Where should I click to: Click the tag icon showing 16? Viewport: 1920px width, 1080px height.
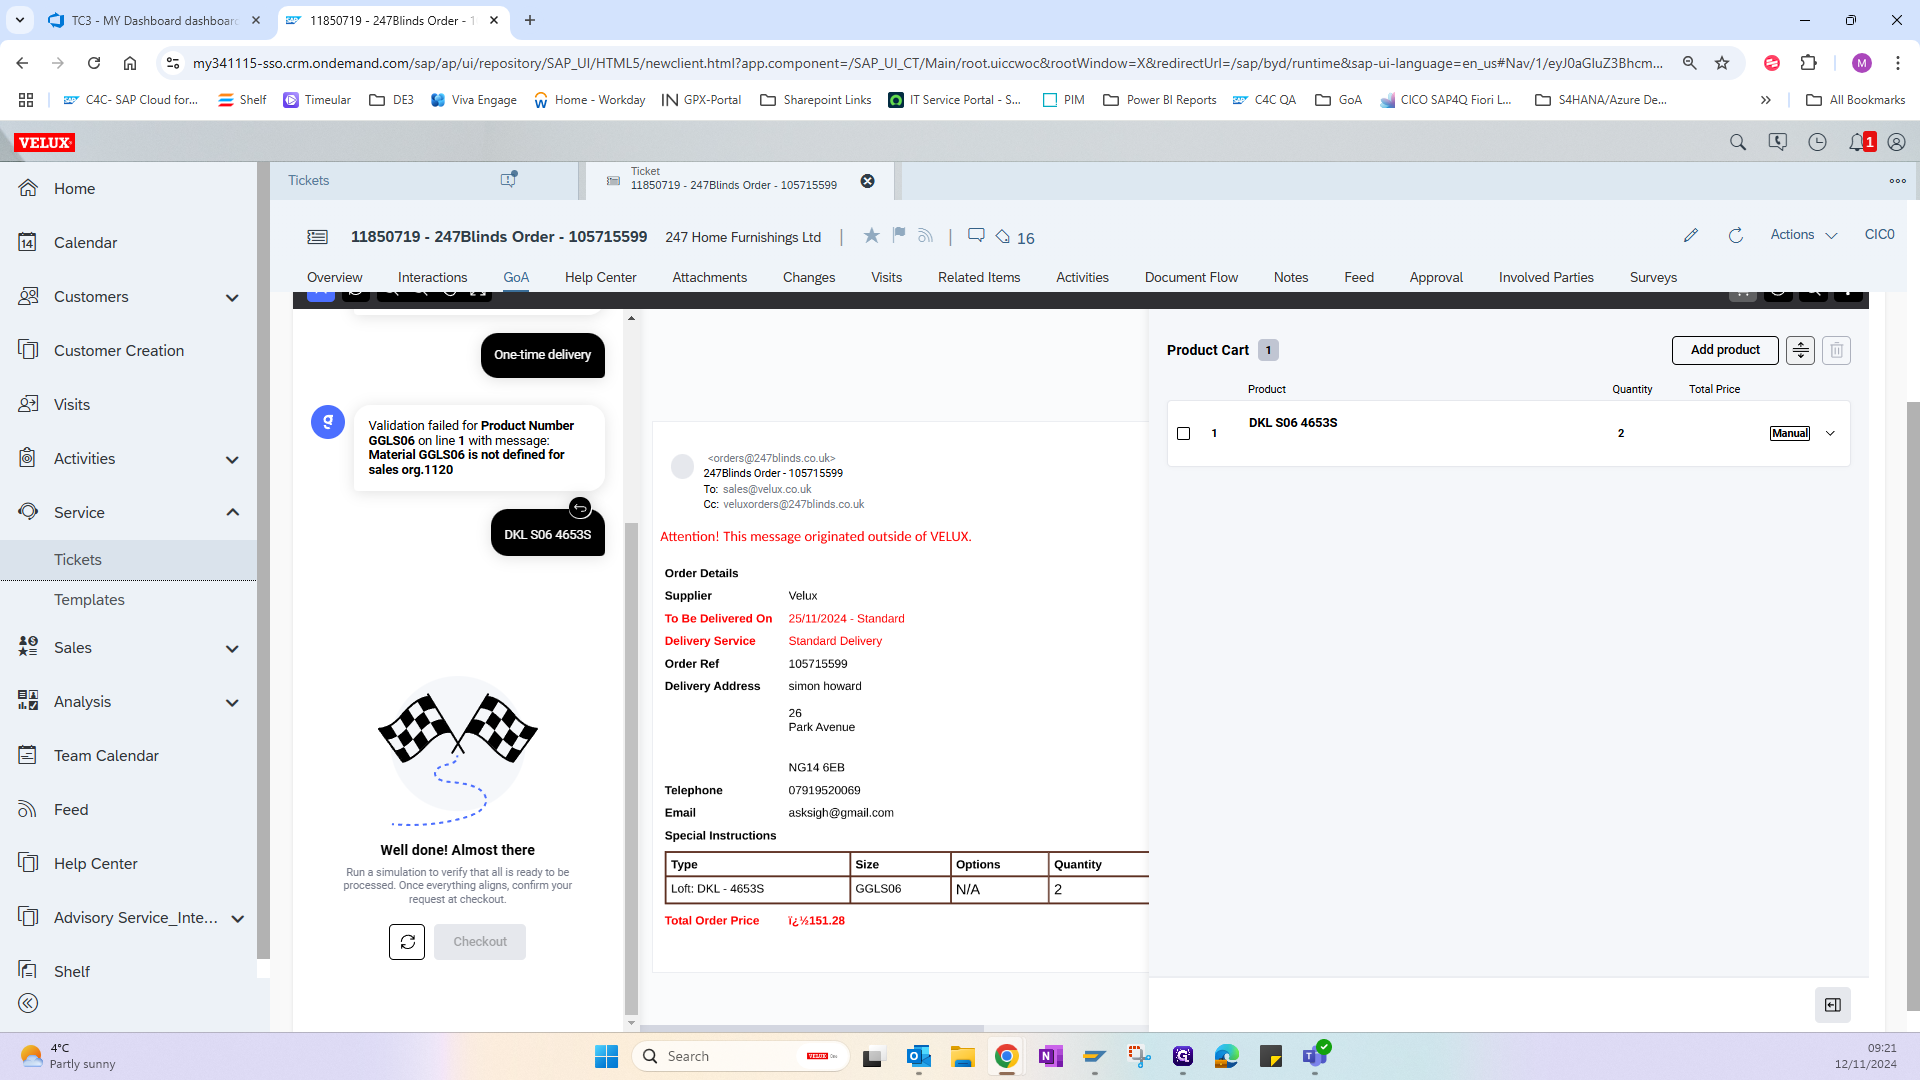[1003, 237]
